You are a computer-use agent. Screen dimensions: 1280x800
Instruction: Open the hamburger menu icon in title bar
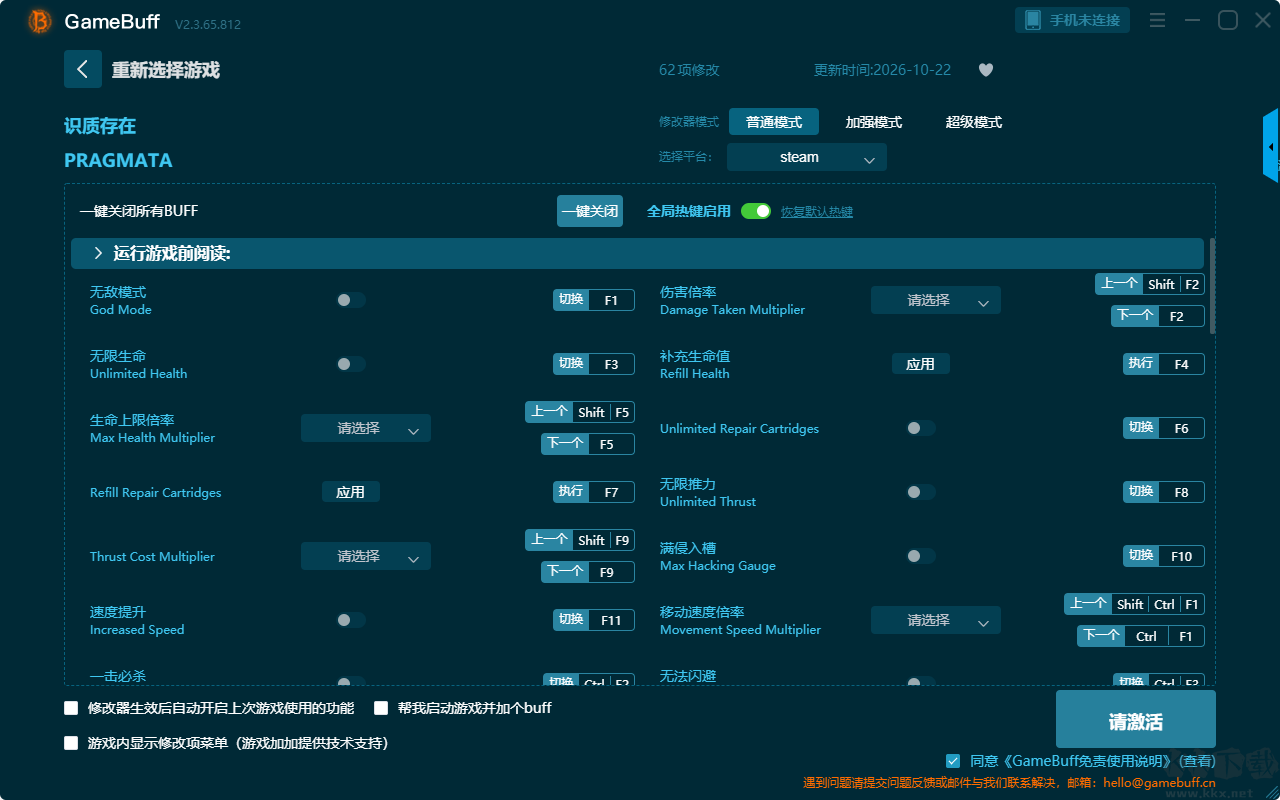click(x=1157, y=20)
